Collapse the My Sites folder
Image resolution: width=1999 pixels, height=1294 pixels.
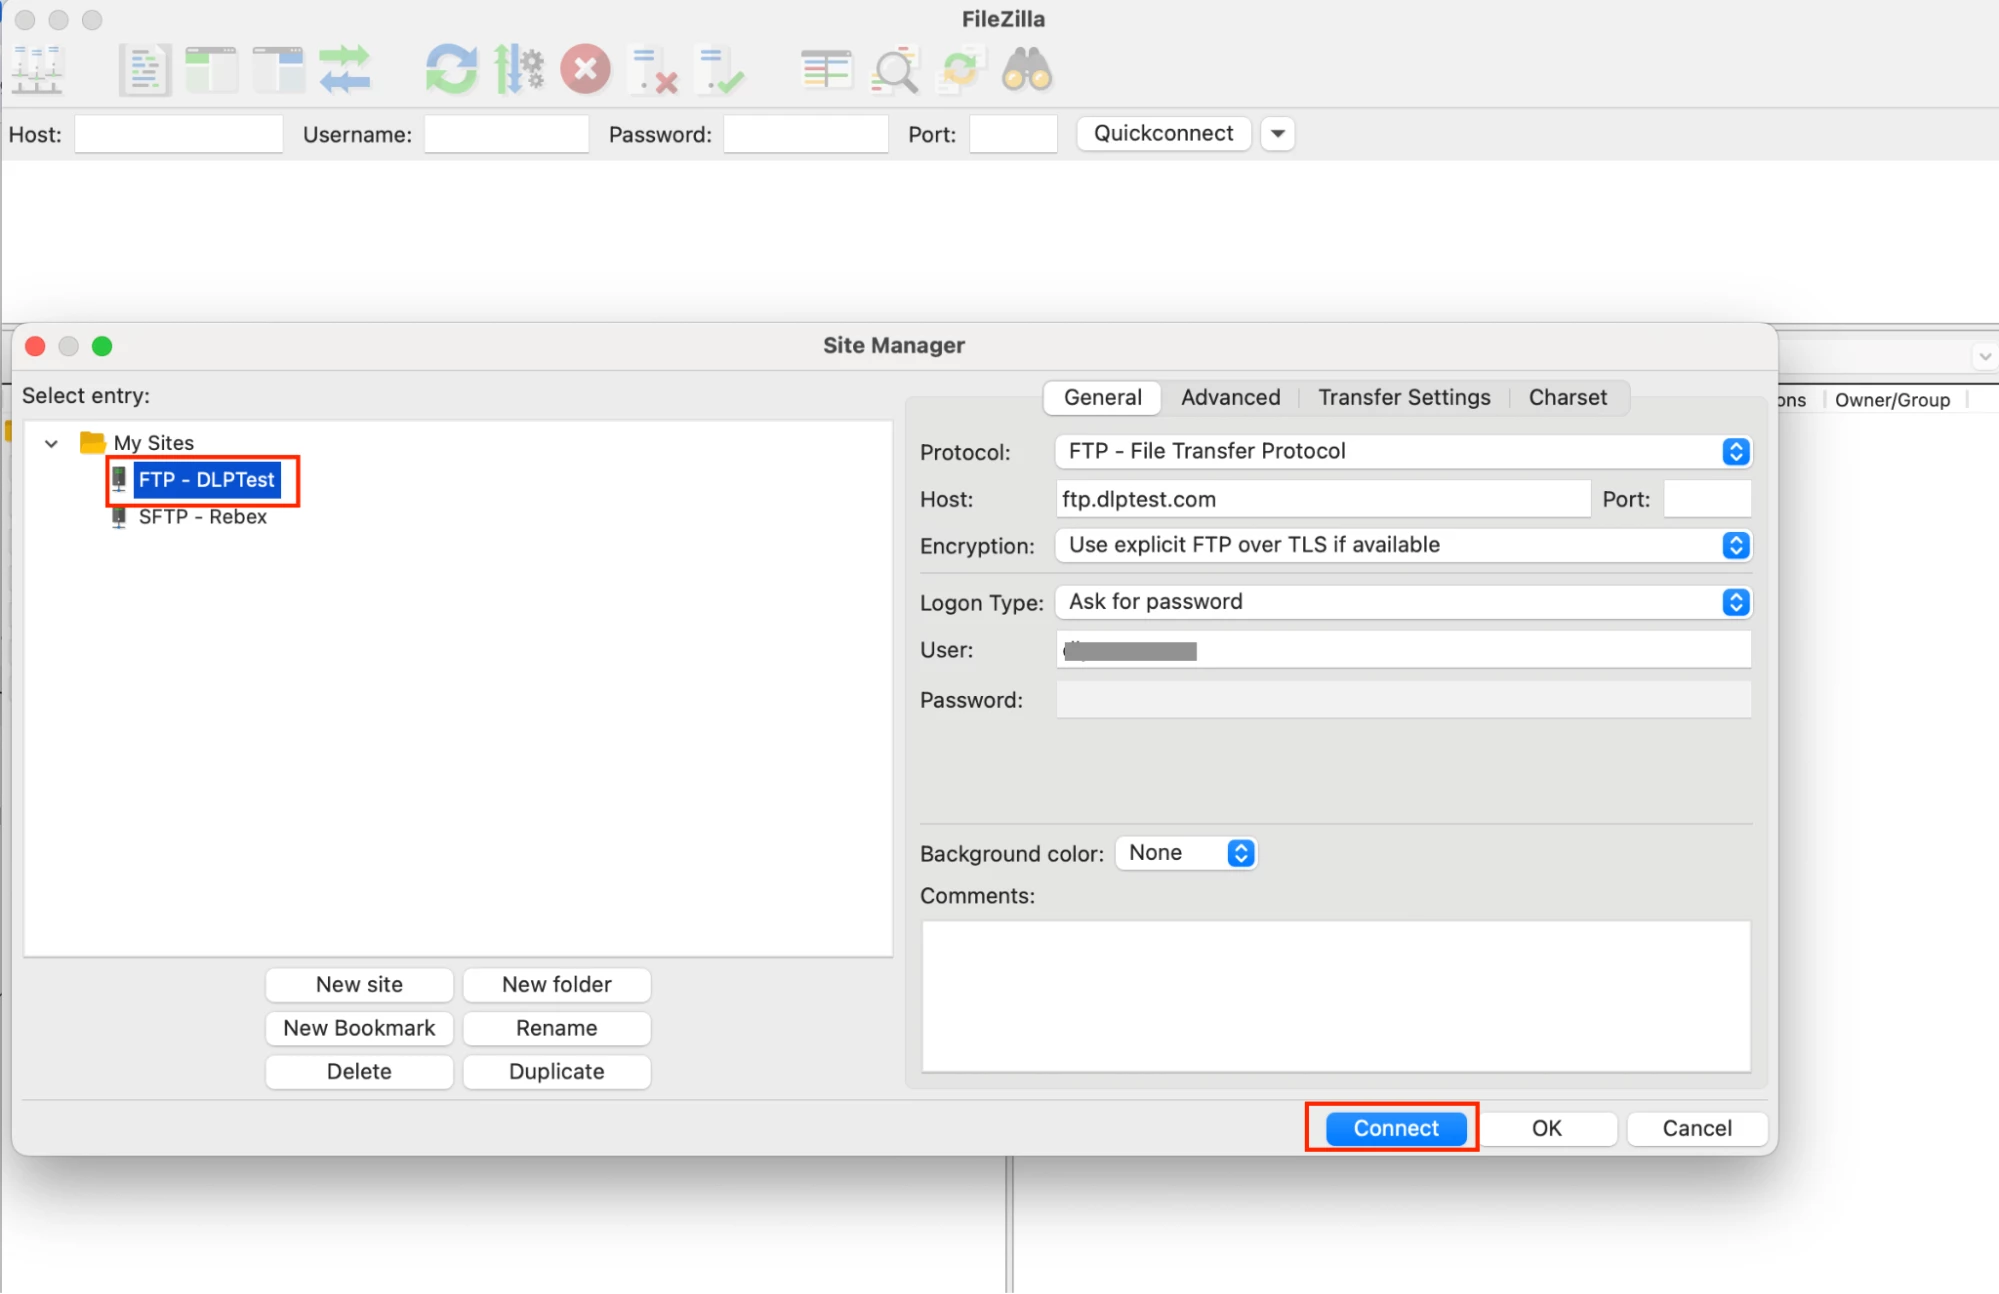coord(52,443)
